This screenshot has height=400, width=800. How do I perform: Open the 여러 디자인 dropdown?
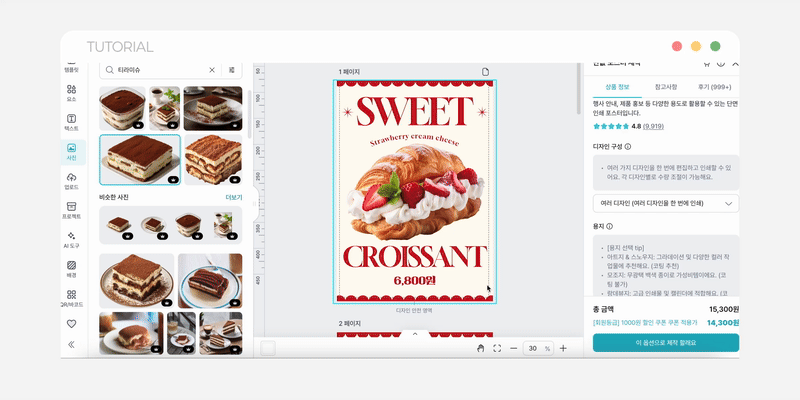pyautogui.click(x=665, y=203)
